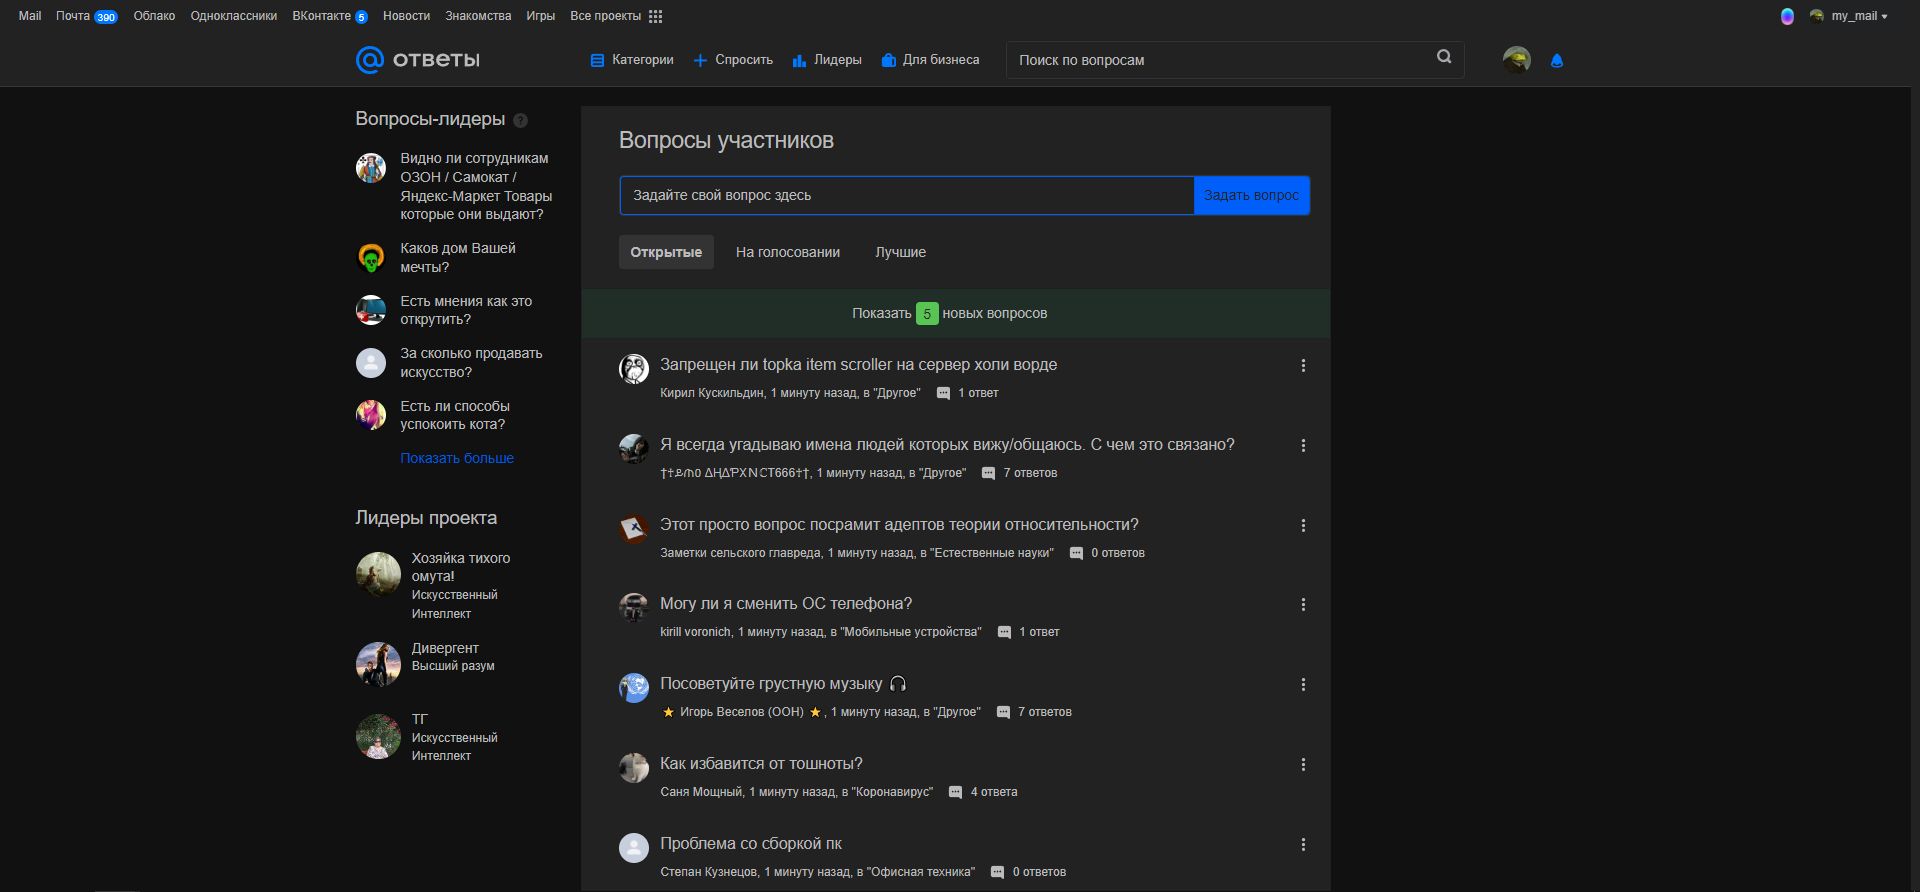Image resolution: width=1920 pixels, height=892 pixels.
Task: Open options menu for тошноты question
Action: pos(1303,765)
